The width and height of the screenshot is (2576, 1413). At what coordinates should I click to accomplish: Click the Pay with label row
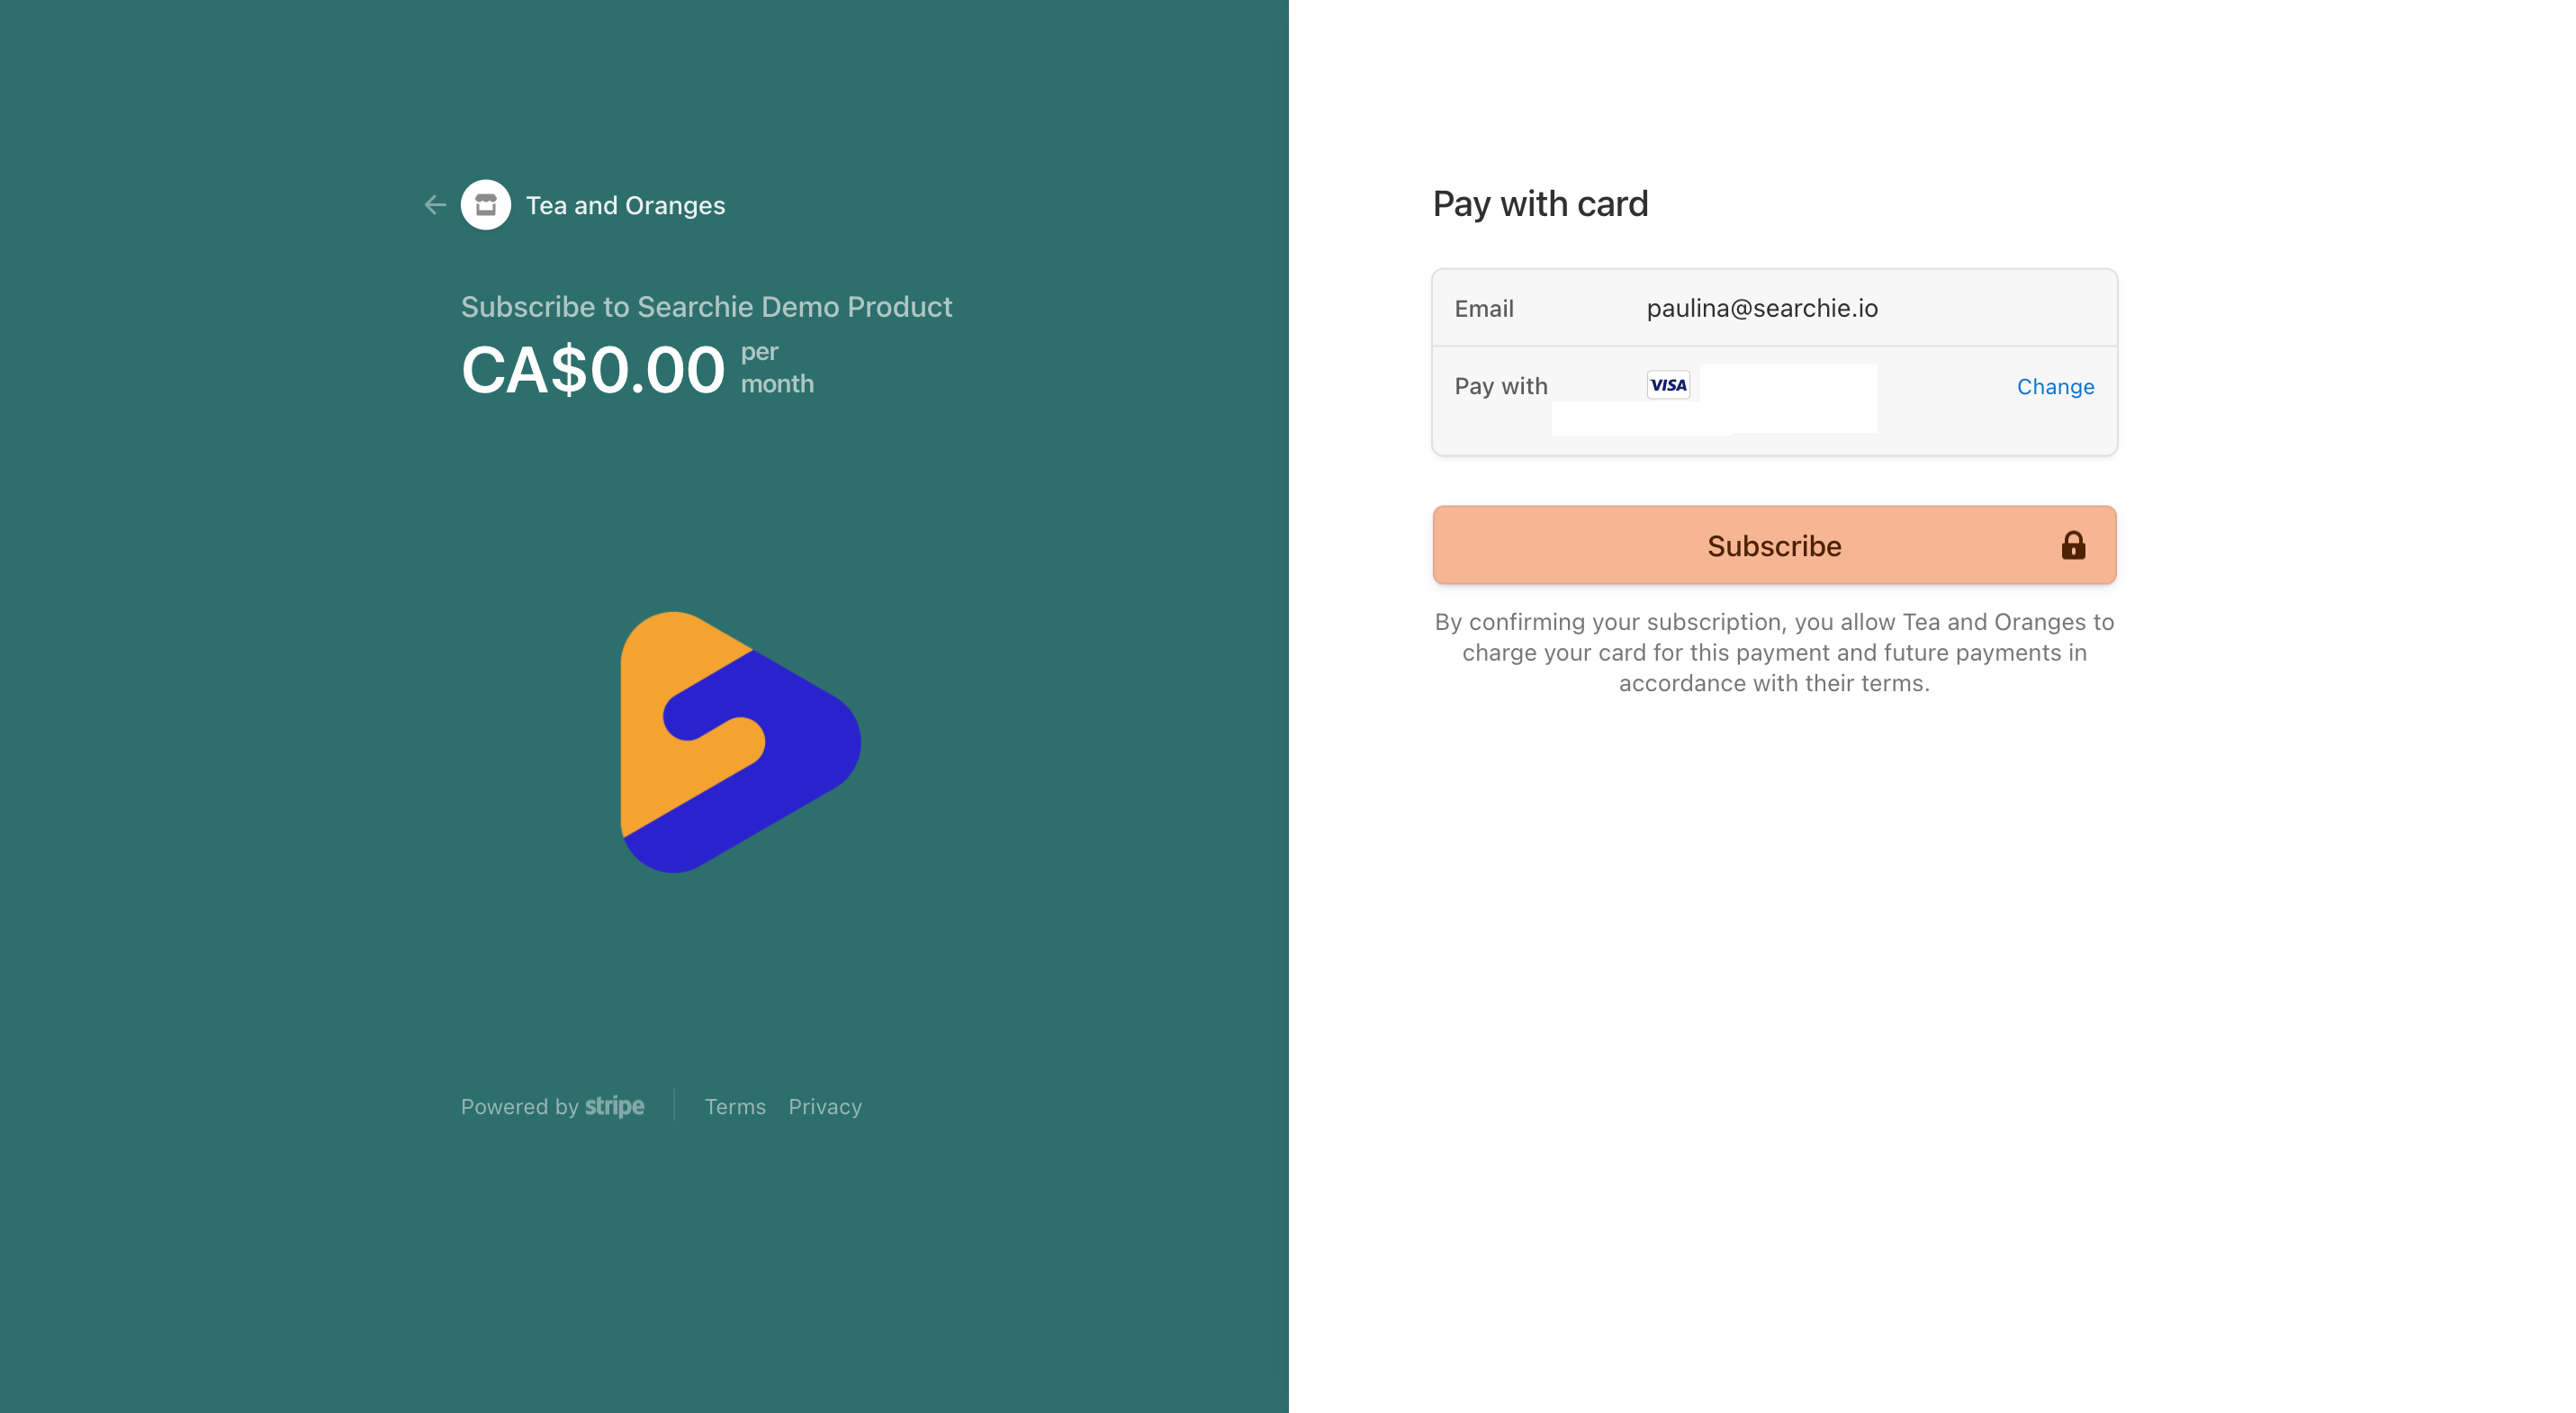[1774, 401]
